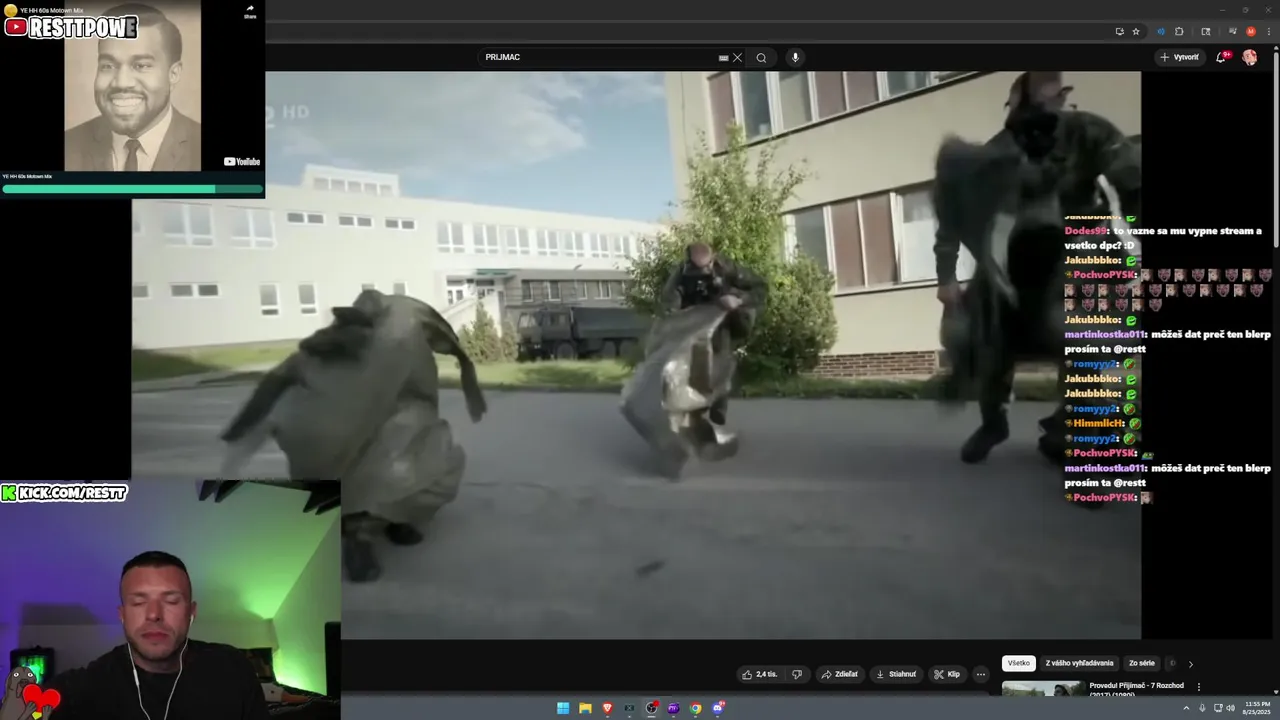Open the purple app icon on taskbar

click(x=673, y=708)
